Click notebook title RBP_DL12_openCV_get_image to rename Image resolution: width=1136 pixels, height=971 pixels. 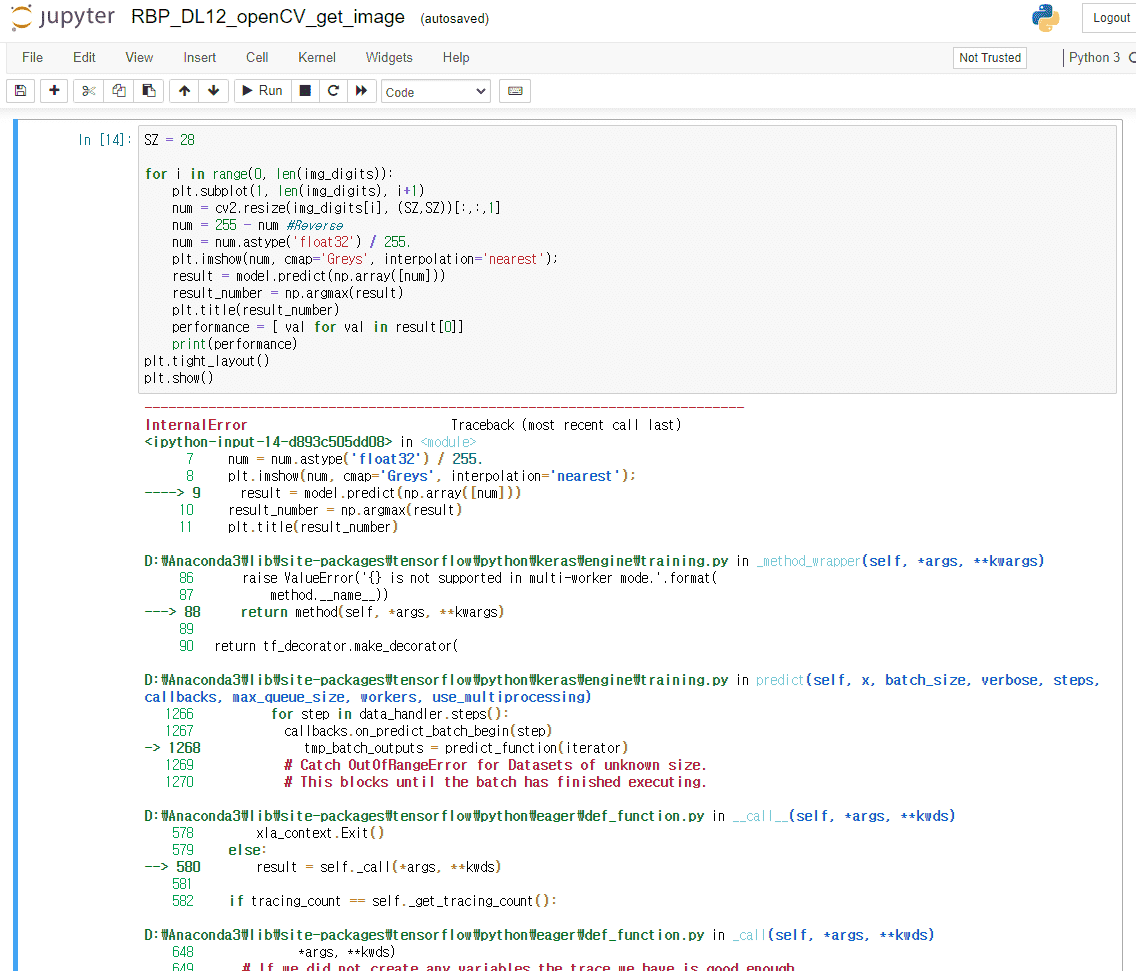[x=268, y=17]
